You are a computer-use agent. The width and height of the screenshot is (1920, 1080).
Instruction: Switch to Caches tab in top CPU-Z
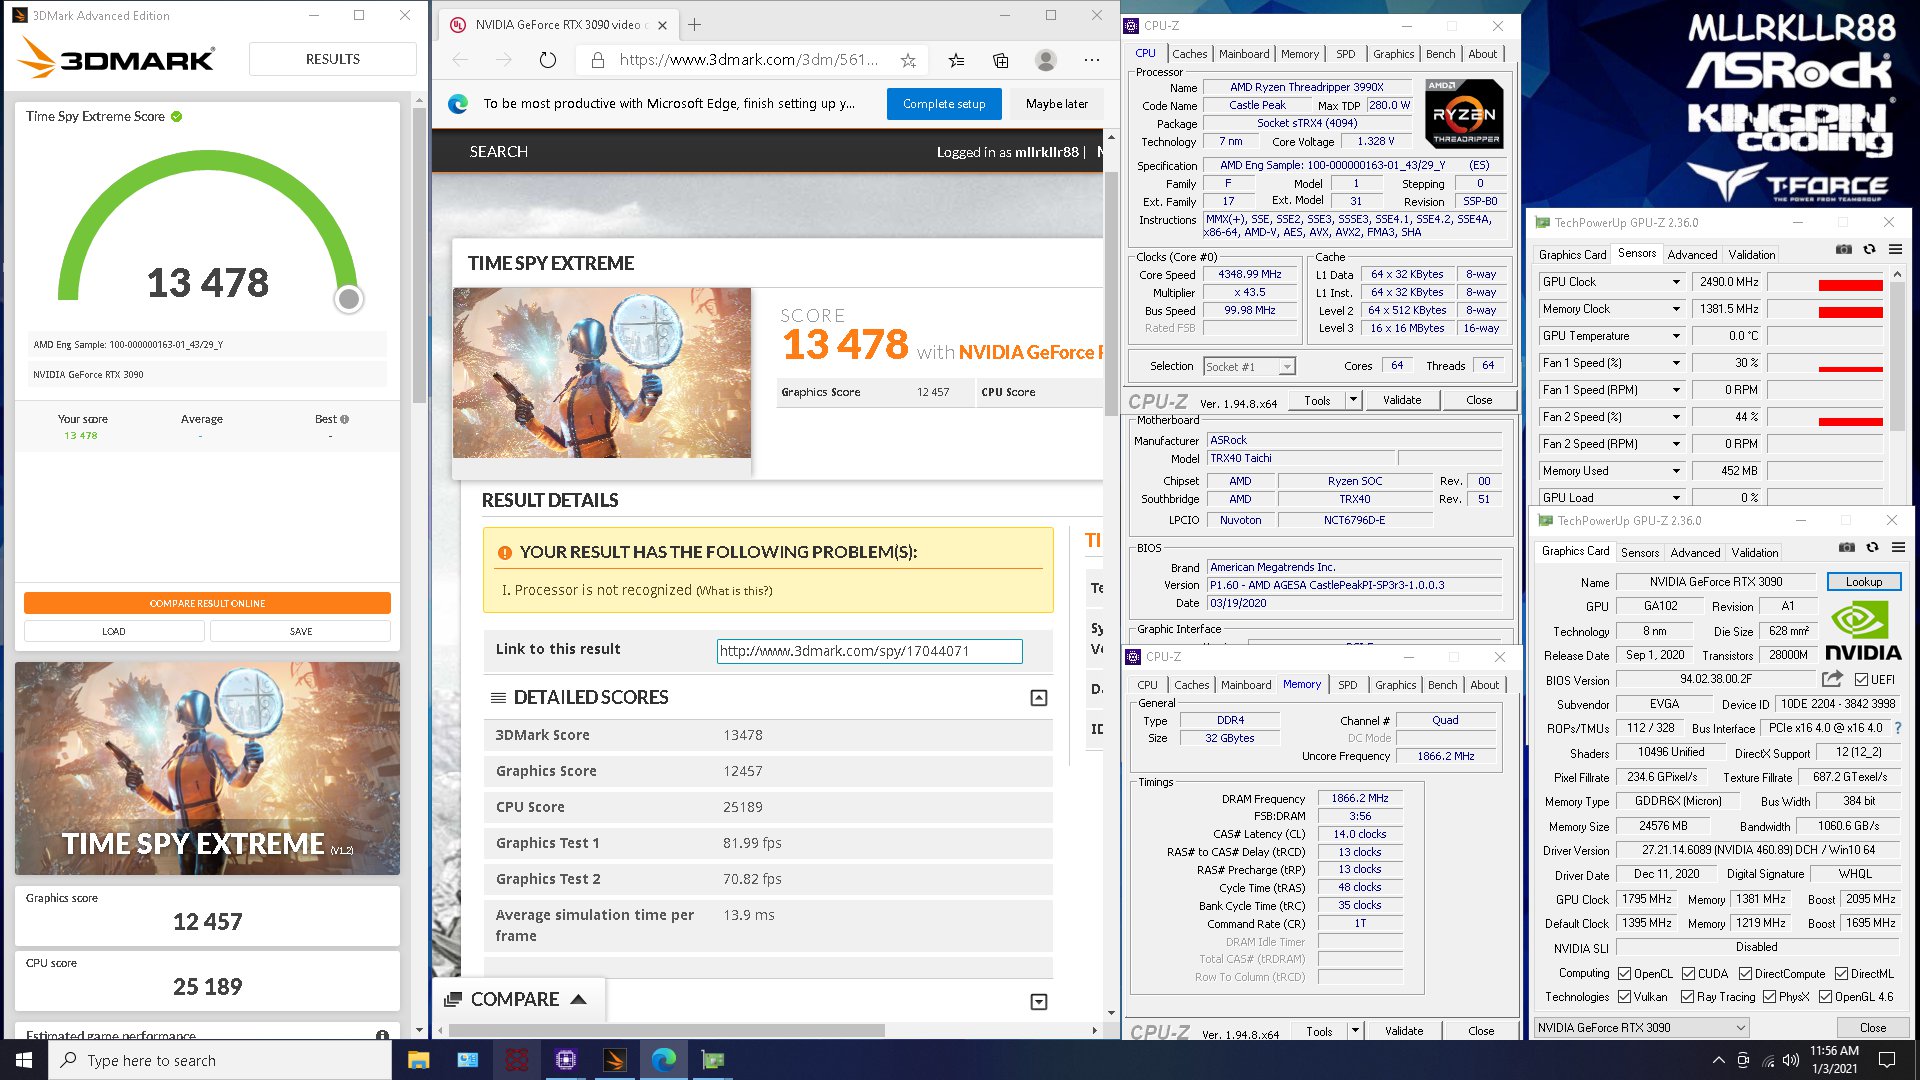click(x=1189, y=54)
